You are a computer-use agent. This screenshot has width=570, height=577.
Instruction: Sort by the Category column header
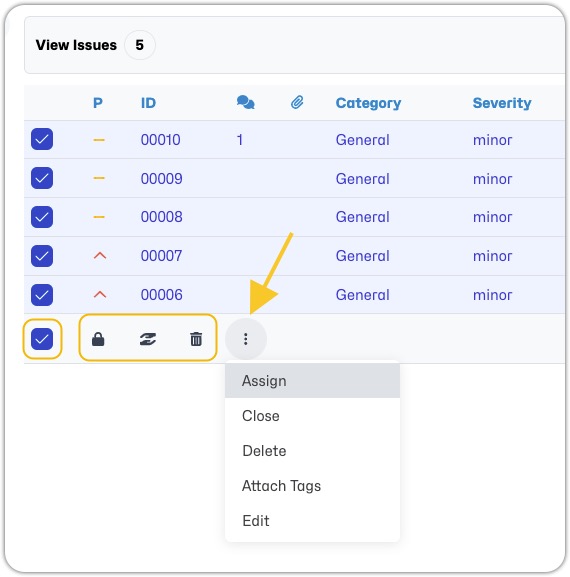point(368,103)
